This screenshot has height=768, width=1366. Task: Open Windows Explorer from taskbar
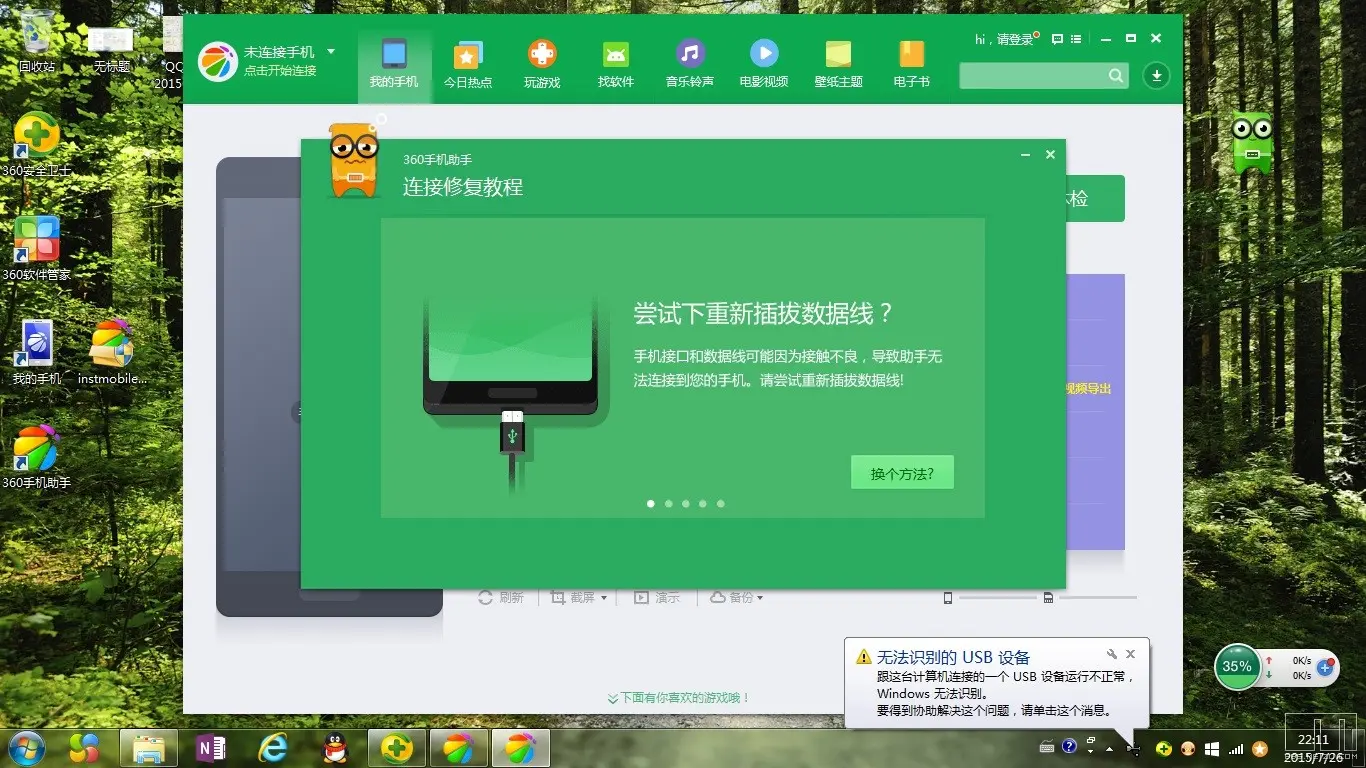[x=149, y=748]
